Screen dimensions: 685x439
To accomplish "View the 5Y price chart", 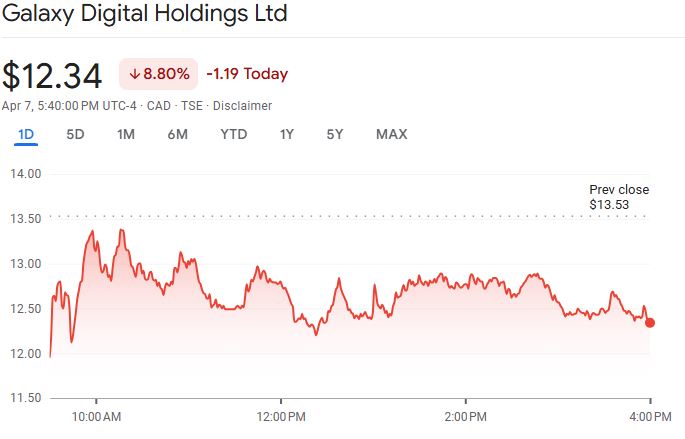I will 335,134.
